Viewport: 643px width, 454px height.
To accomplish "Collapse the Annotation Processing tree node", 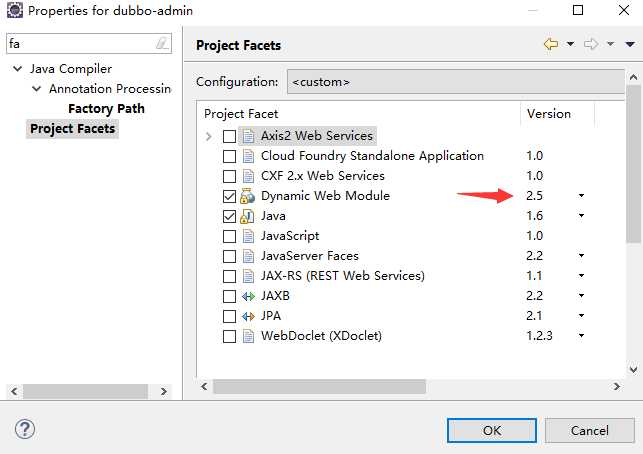I will tap(36, 89).
